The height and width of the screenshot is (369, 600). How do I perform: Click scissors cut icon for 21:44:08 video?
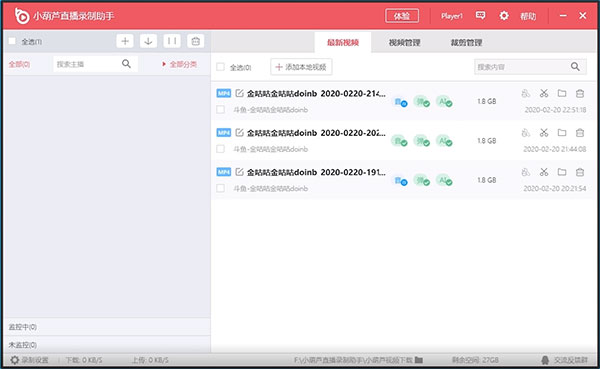point(544,132)
